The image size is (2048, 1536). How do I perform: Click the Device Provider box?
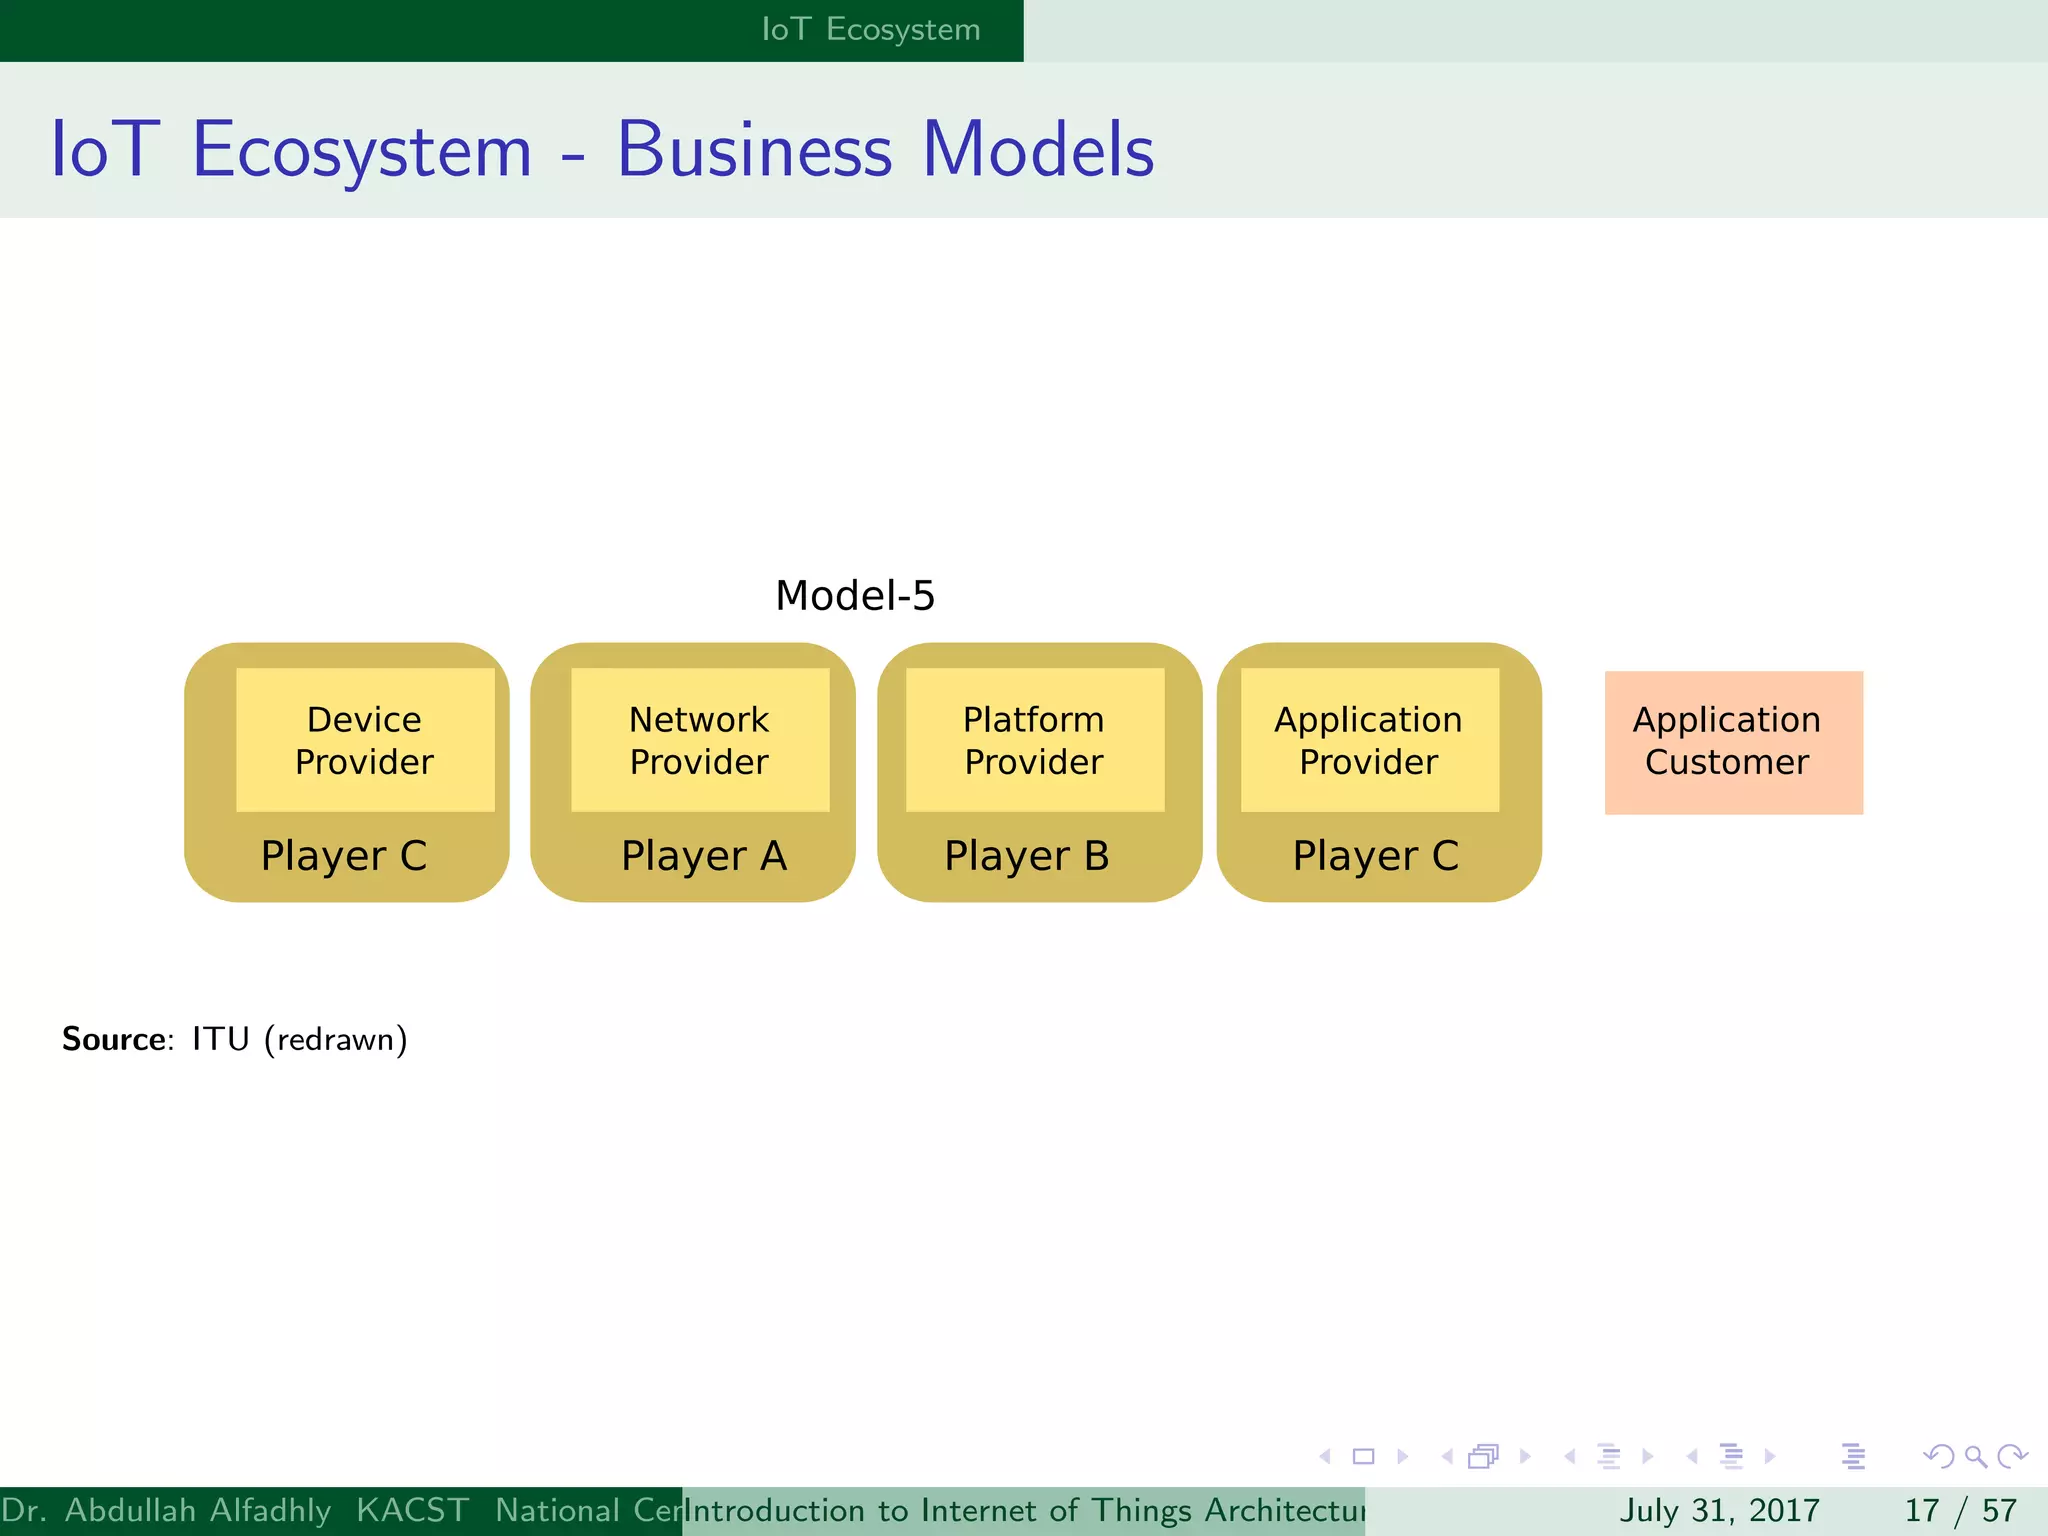[x=365, y=741]
